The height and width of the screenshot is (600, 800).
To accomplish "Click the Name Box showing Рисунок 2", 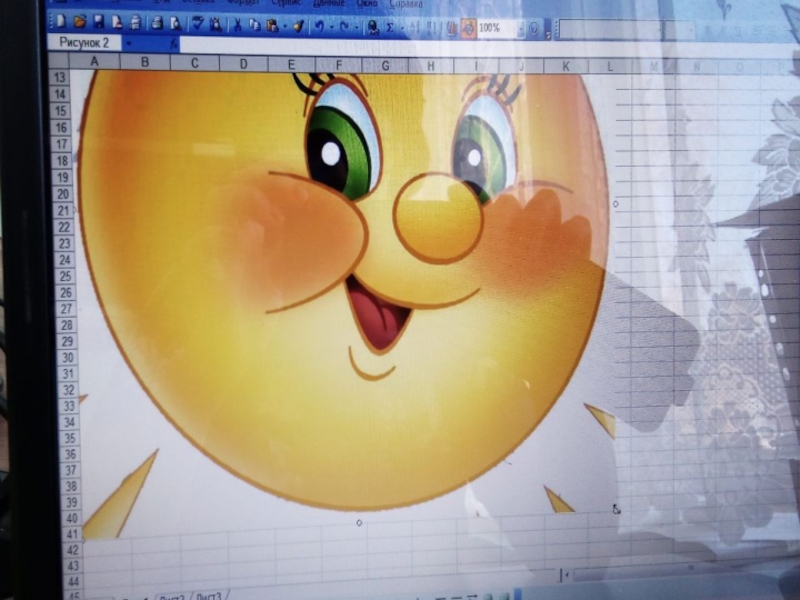I will pyautogui.click(x=84, y=42).
